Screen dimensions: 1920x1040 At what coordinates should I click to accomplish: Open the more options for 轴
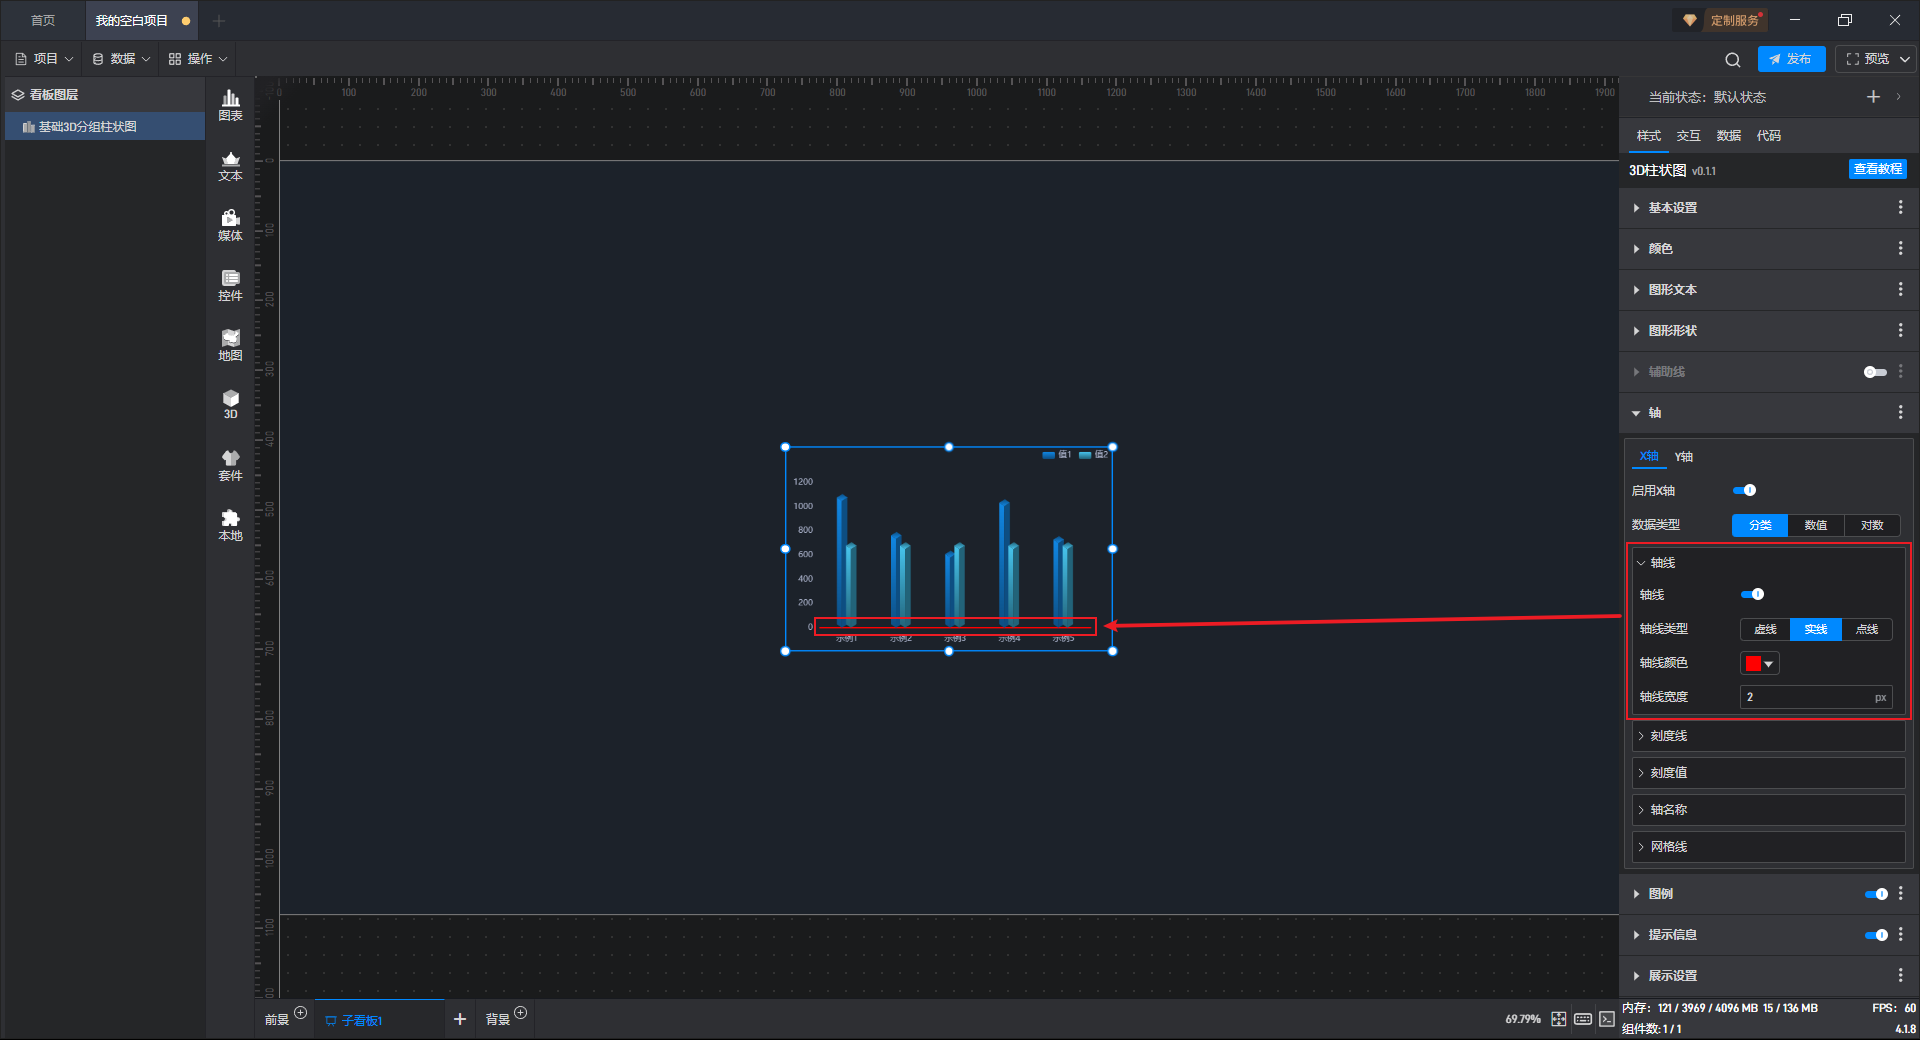coord(1900,412)
